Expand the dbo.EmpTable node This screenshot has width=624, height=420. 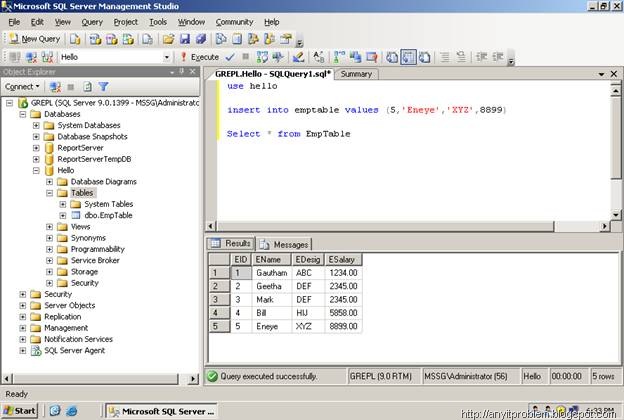(x=62, y=215)
